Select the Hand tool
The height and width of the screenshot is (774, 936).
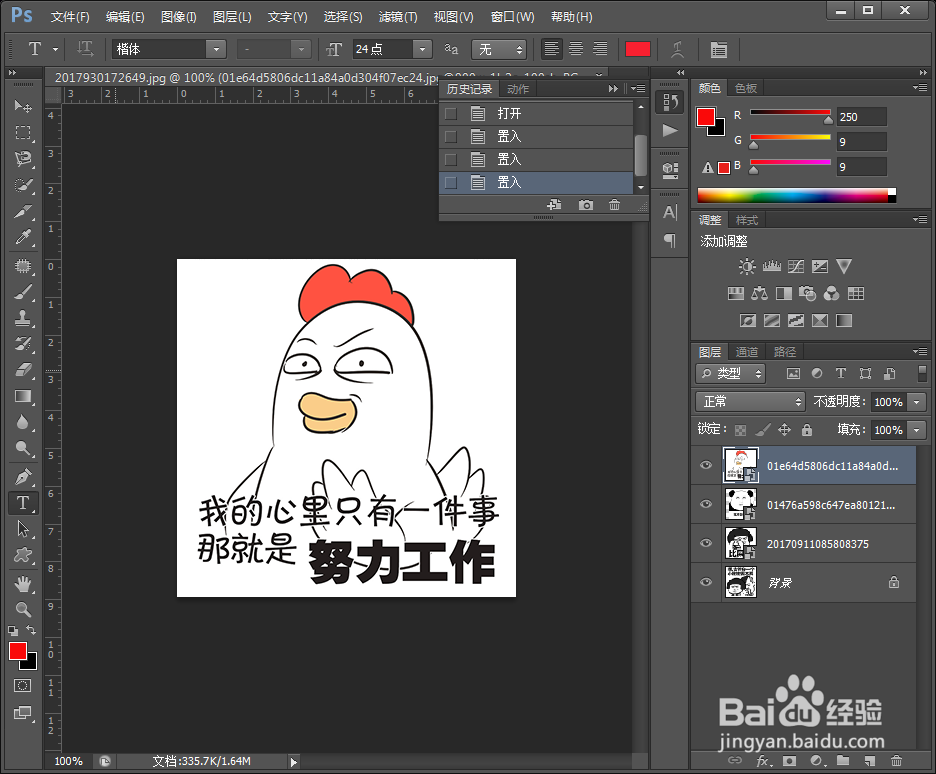pos(23,583)
